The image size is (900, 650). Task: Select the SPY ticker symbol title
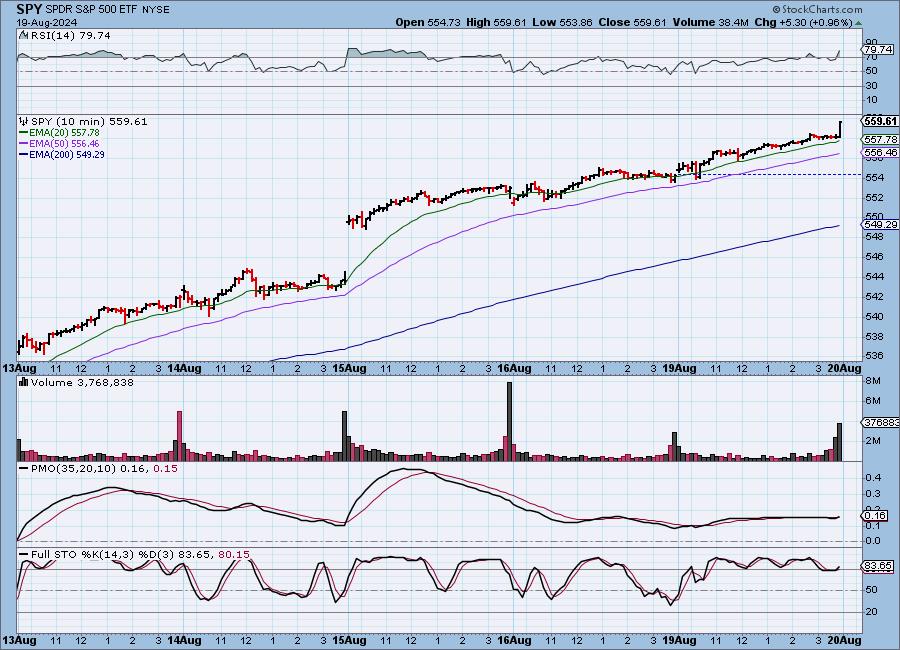(29, 9)
